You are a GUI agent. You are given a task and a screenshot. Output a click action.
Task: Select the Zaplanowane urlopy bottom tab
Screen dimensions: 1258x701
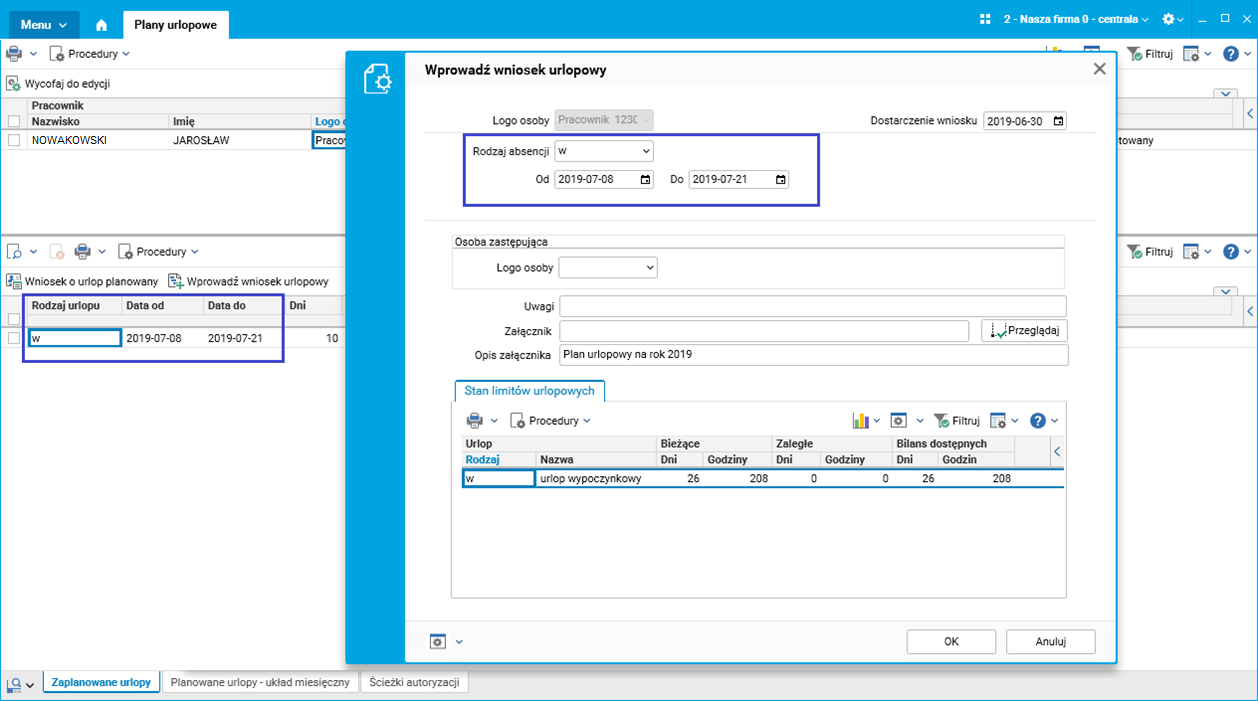[101, 683]
